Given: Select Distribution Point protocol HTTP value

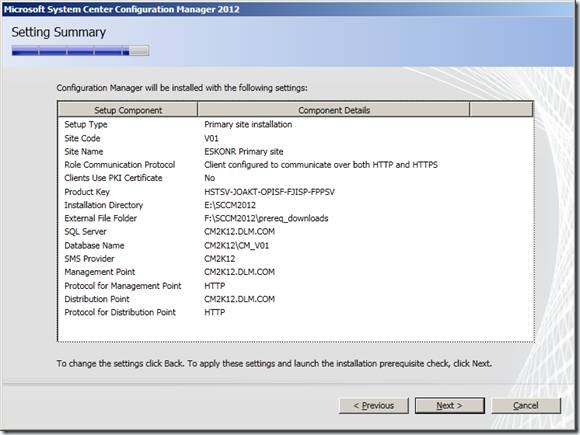Looking at the screenshot, I should tap(215, 312).
